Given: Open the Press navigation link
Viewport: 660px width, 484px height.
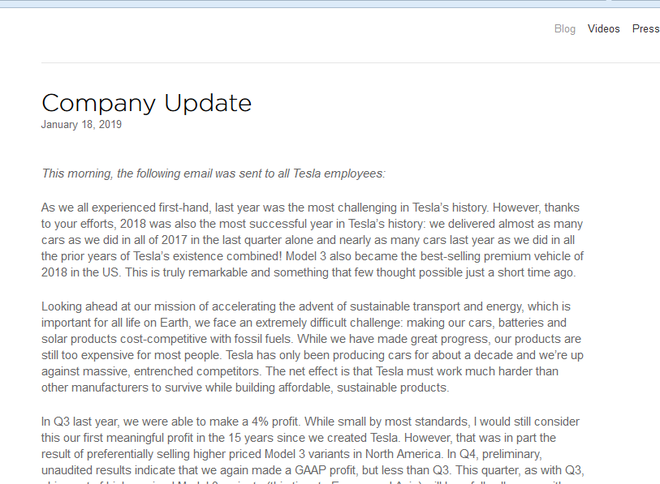Looking at the screenshot, I should coord(645,29).
